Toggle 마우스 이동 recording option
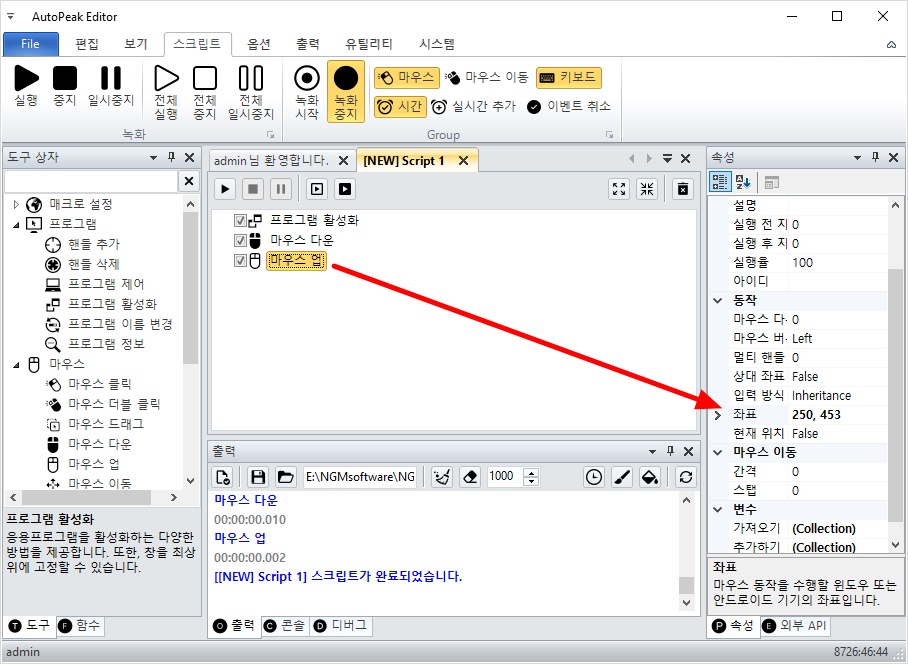The width and height of the screenshot is (908, 664). (486, 78)
